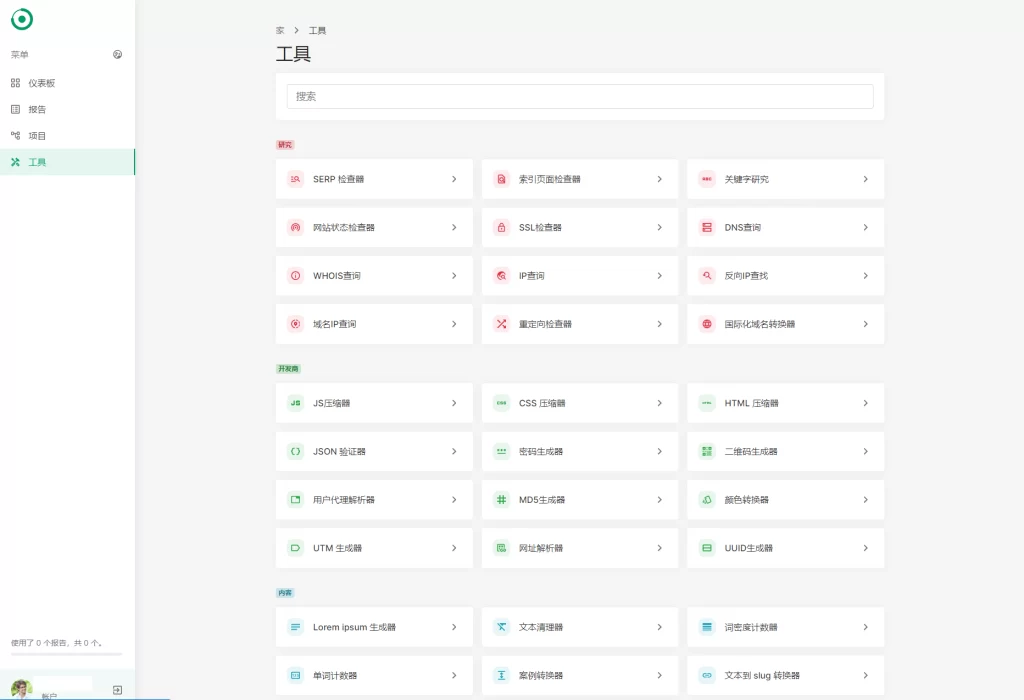Expand the CSS 压缩器 card chevron
Screen dimensions: 1024x700
(x=660, y=403)
